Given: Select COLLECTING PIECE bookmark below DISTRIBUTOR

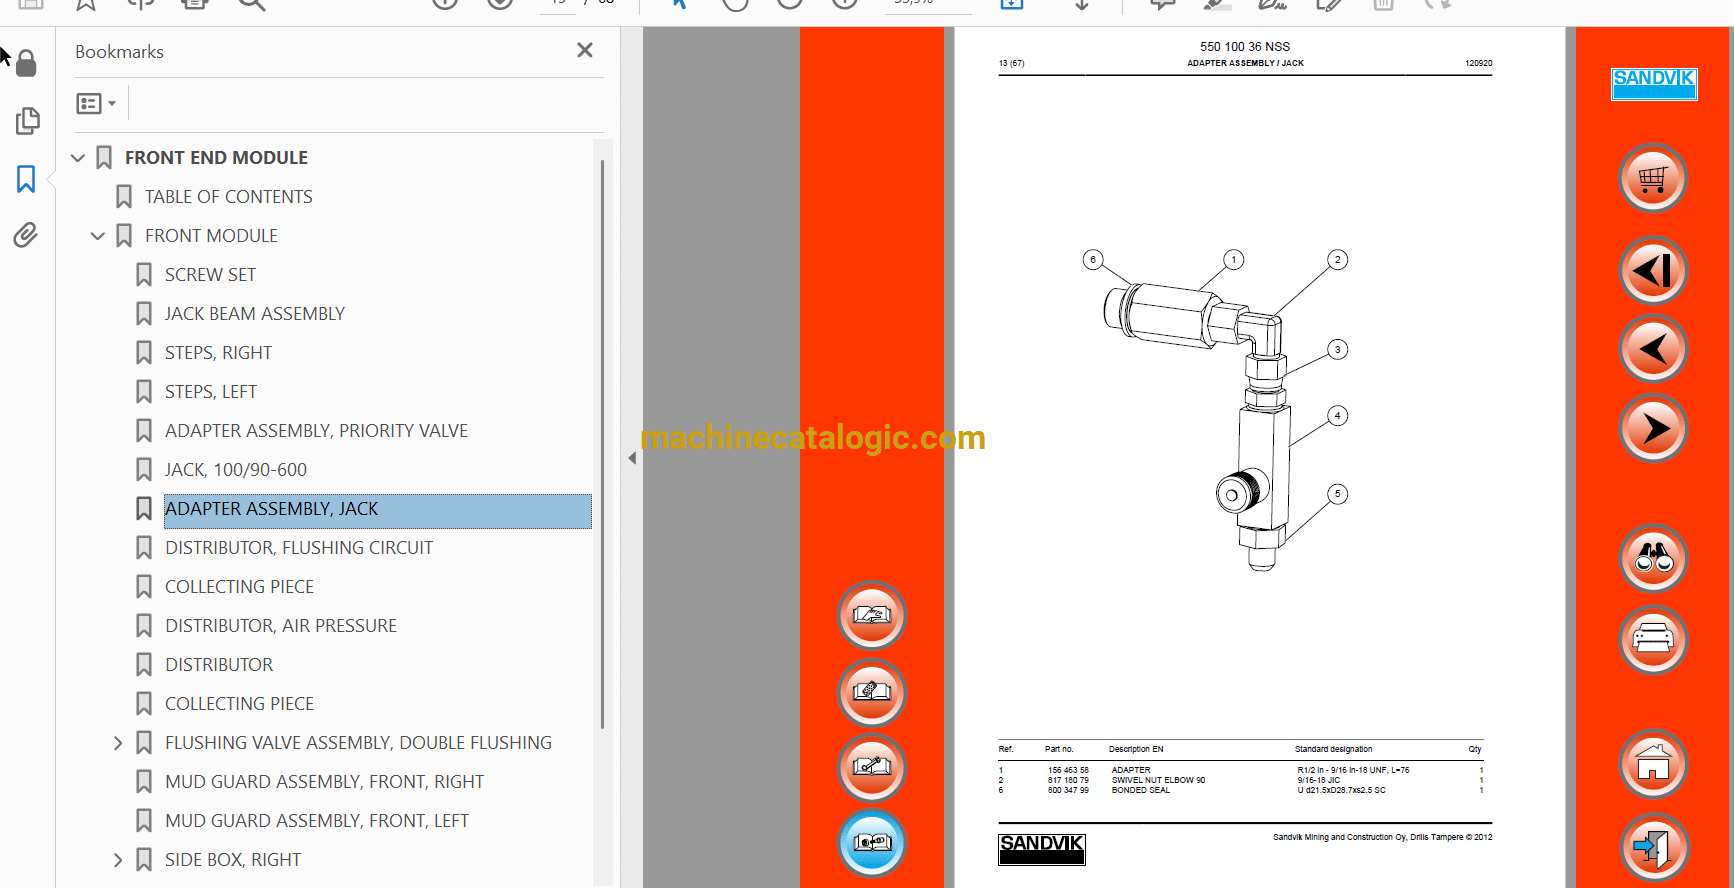Looking at the screenshot, I should coord(239,704).
